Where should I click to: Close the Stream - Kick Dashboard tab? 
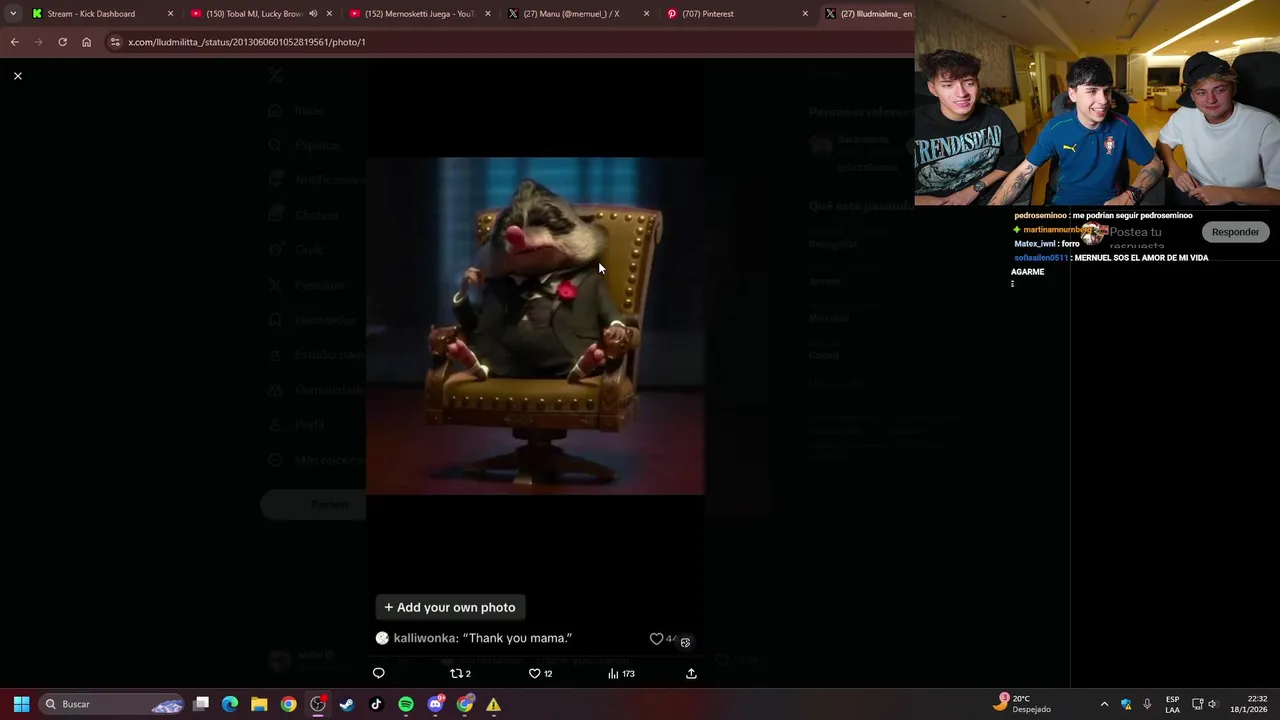[x=170, y=14]
